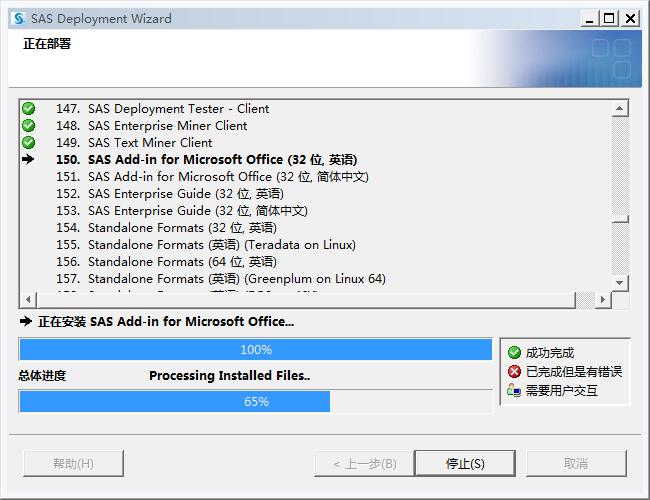Click the horizontal scrollbar right arrow
The height and width of the screenshot is (500, 650).
[x=603, y=300]
